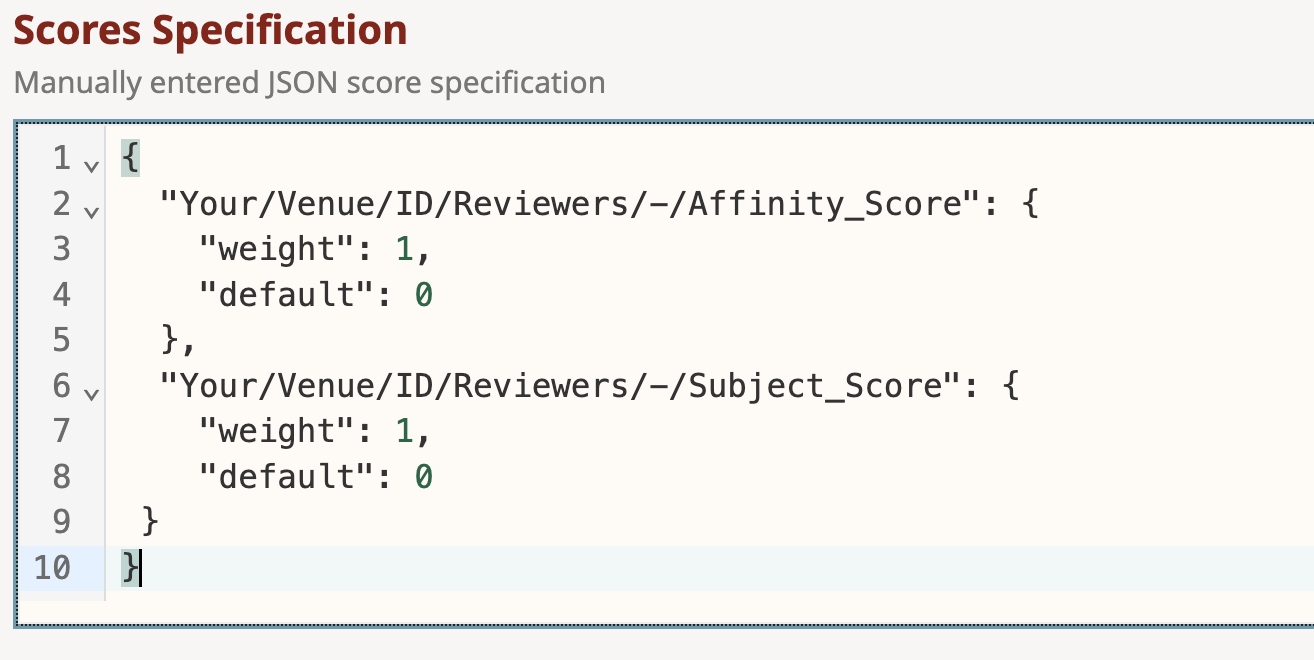Click the Scores Specification heading
Viewport: 1314px width, 660px height.
point(210,30)
